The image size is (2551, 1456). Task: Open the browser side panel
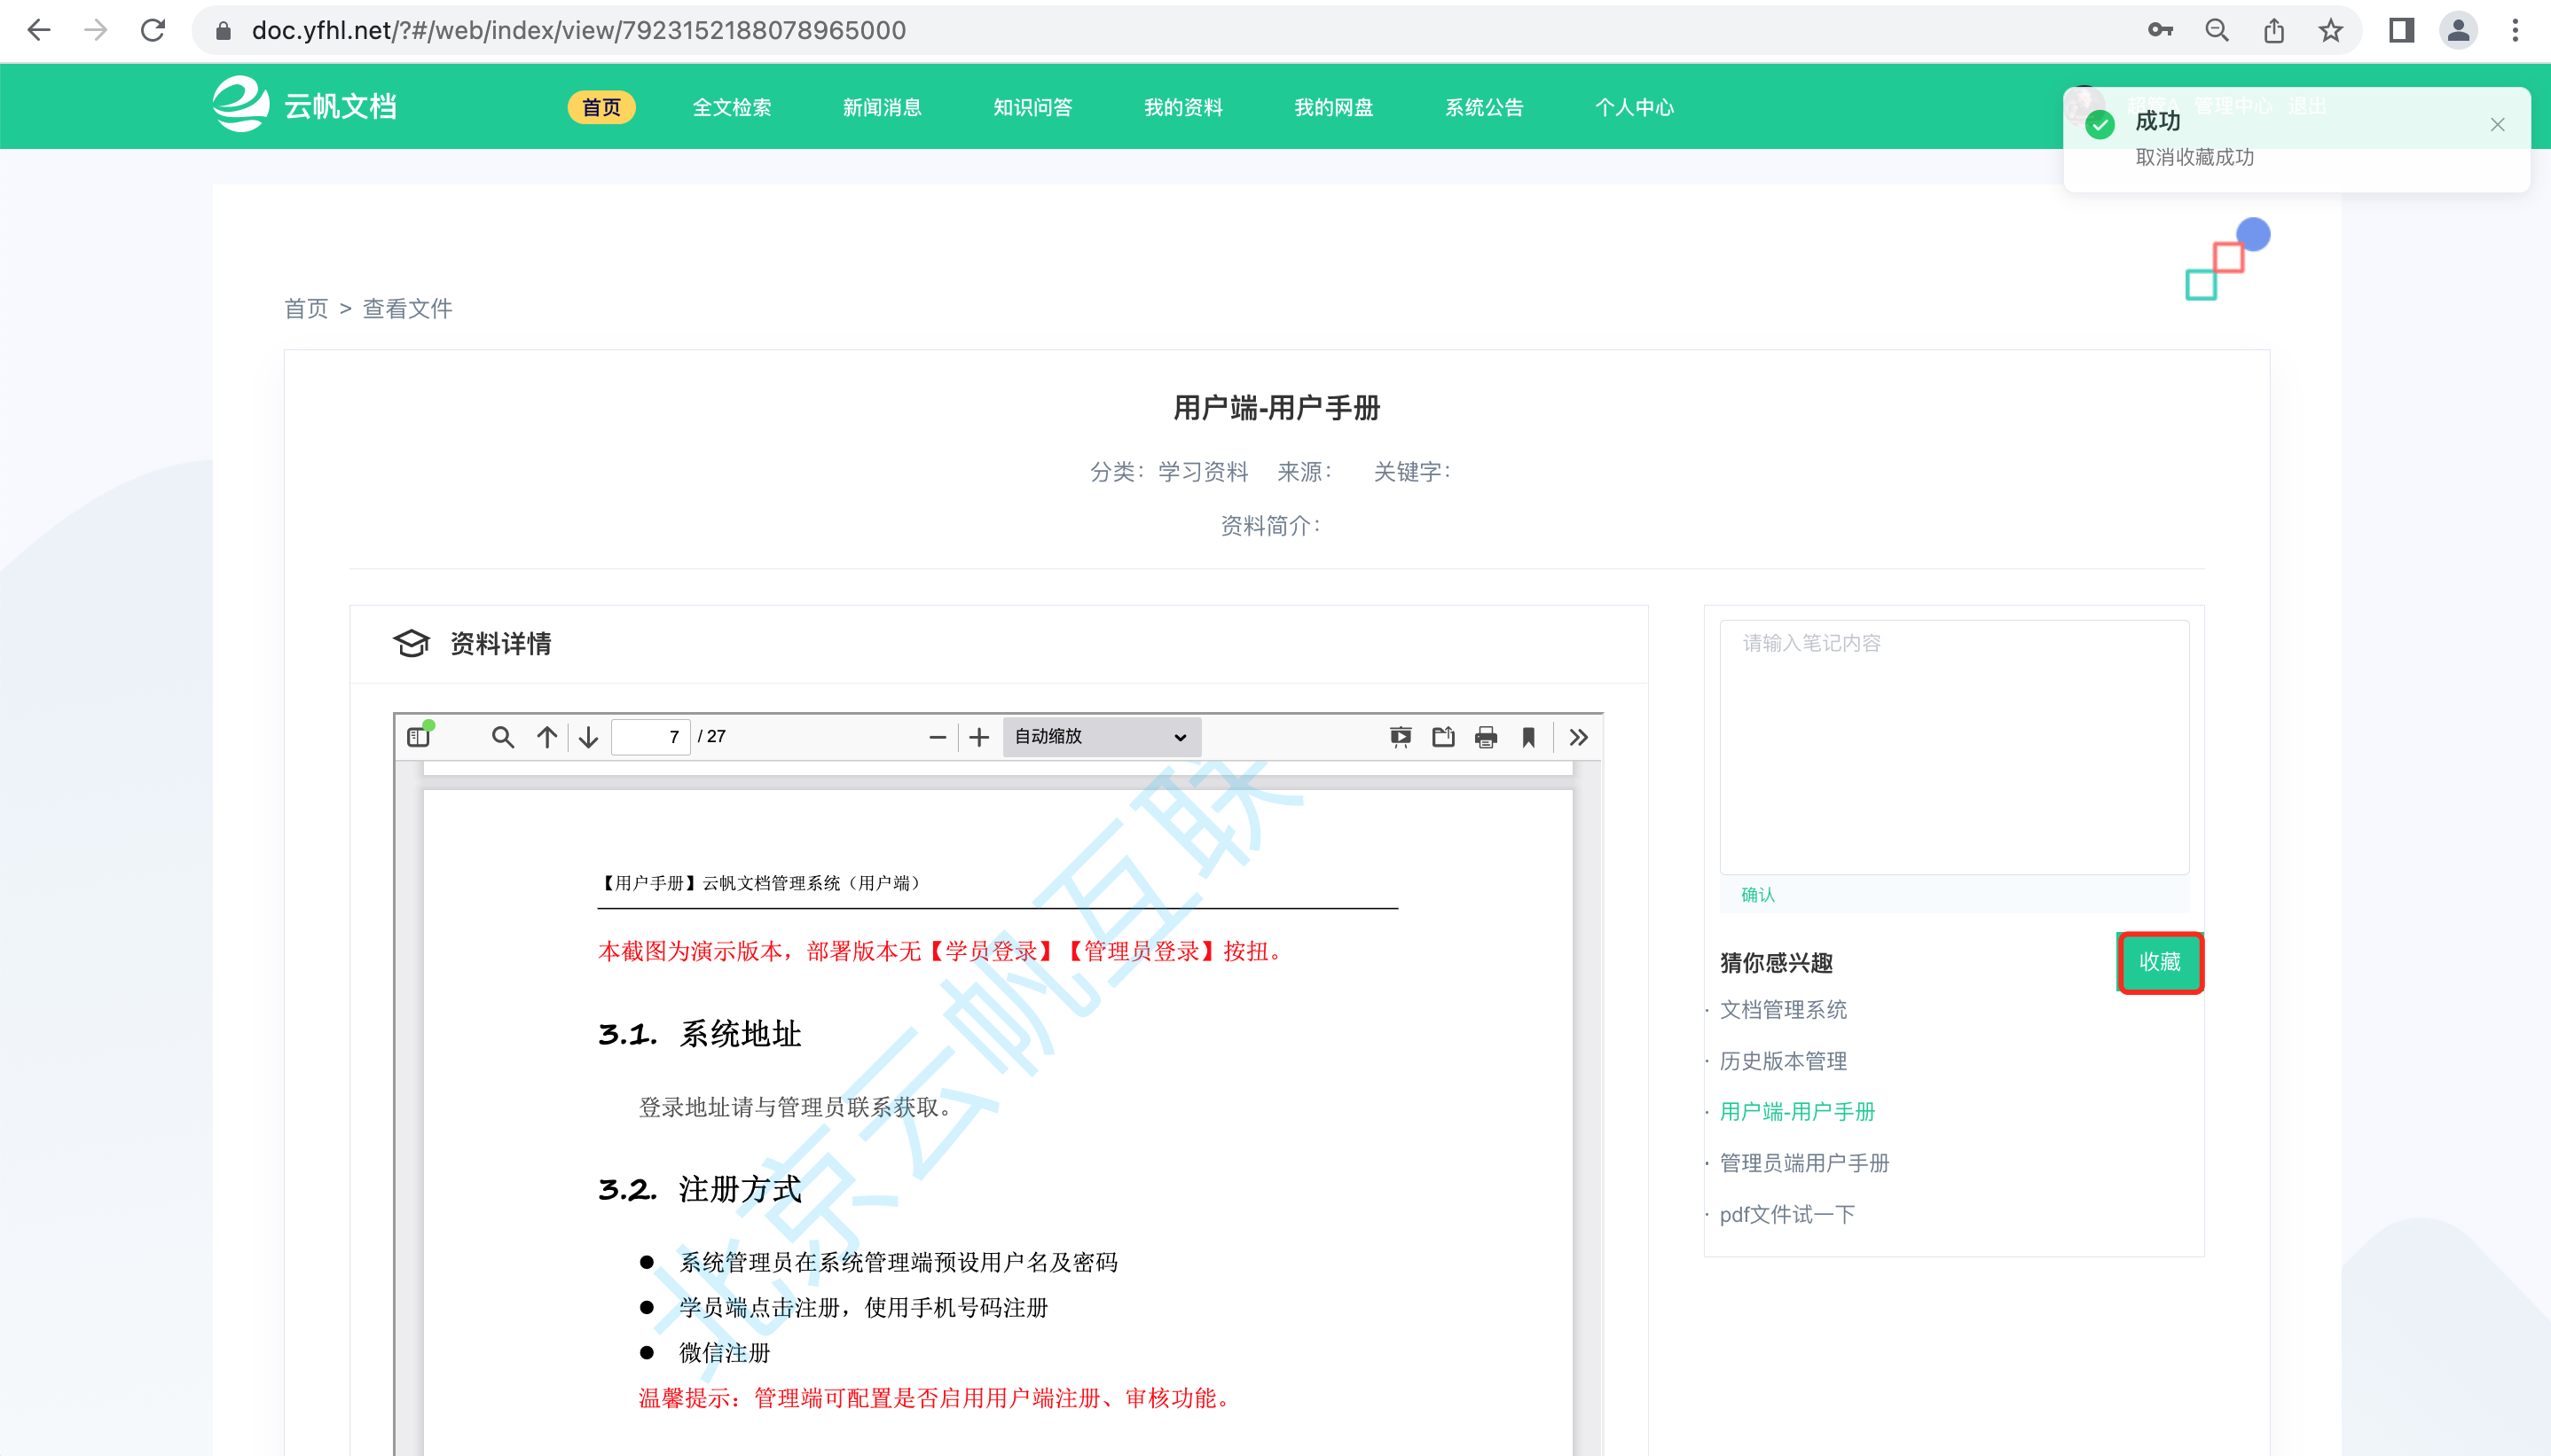pyautogui.click(x=2401, y=30)
